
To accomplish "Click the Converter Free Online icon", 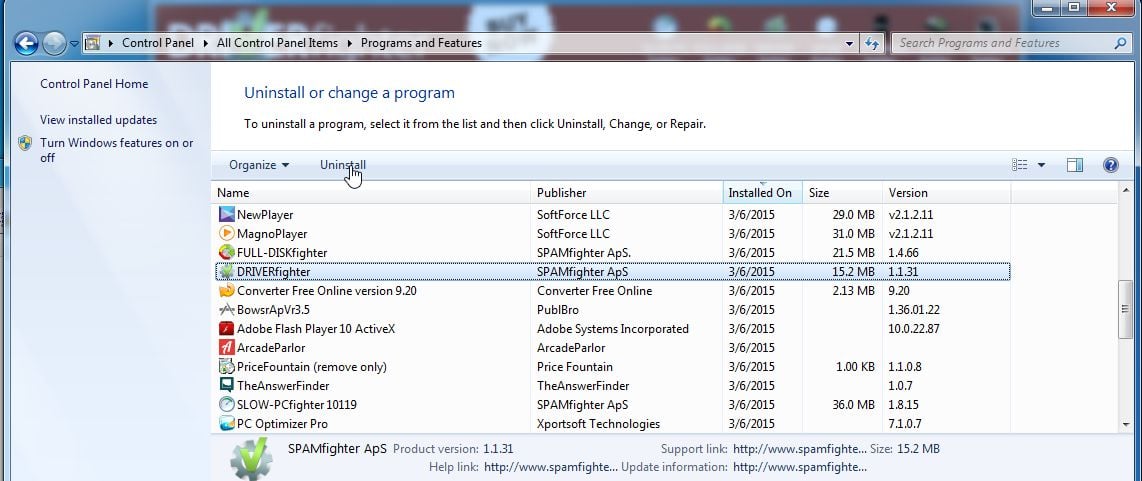I will pos(227,291).
